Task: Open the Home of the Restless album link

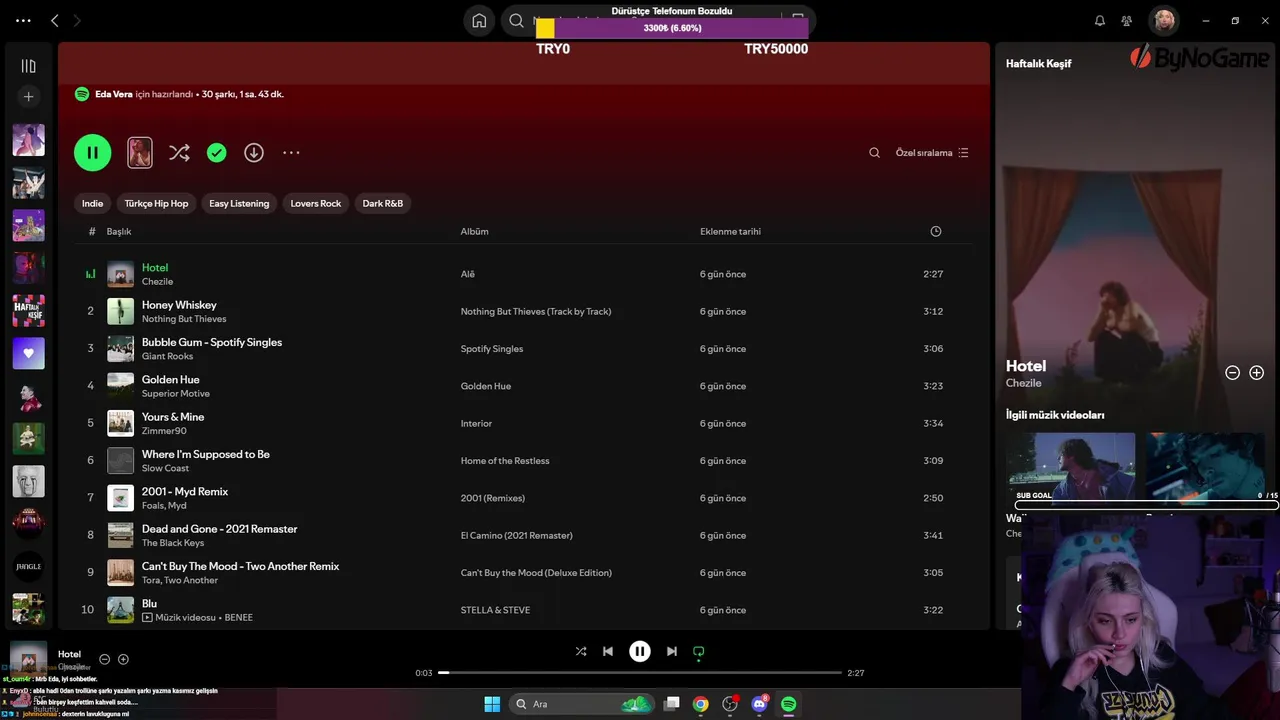Action: click(x=505, y=461)
